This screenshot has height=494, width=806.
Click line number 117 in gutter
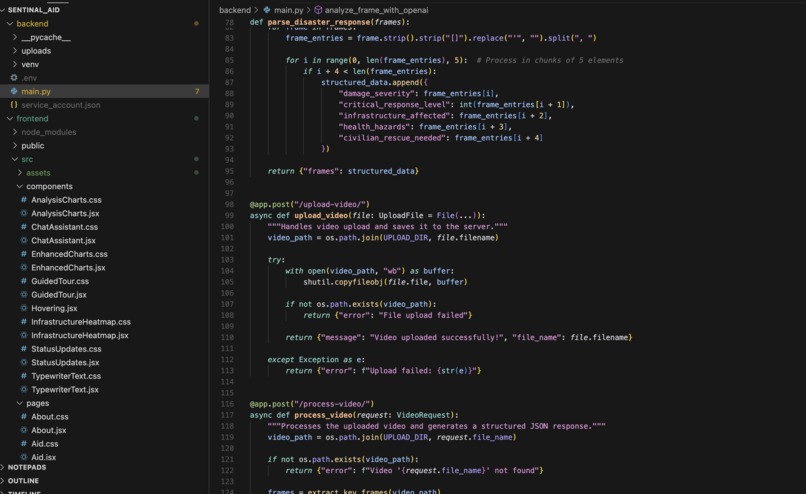227,415
